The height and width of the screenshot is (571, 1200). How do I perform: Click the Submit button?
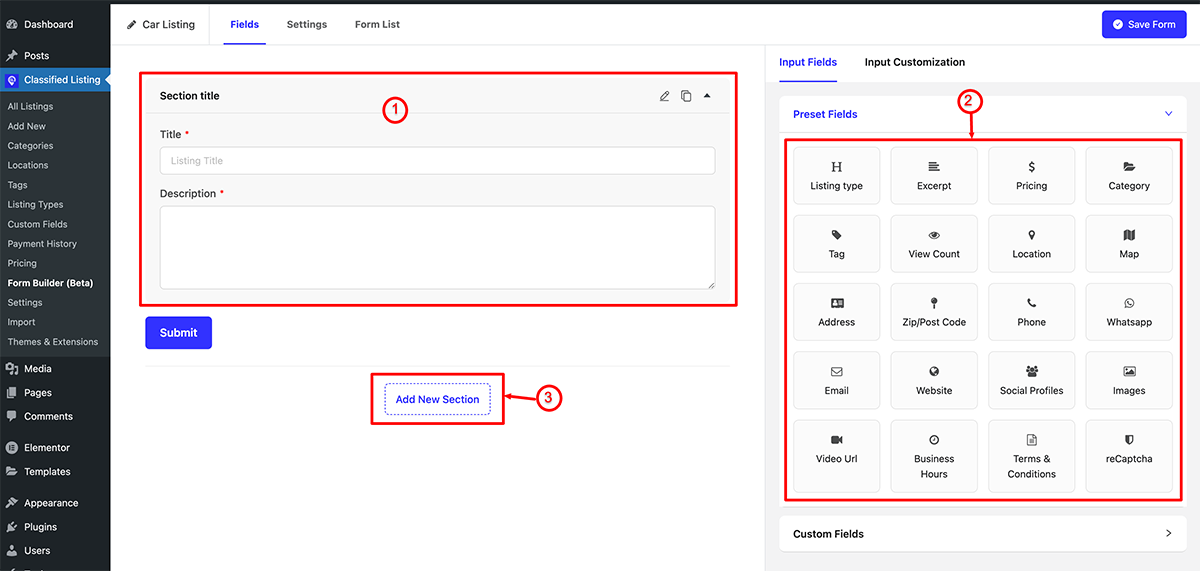pos(178,333)
